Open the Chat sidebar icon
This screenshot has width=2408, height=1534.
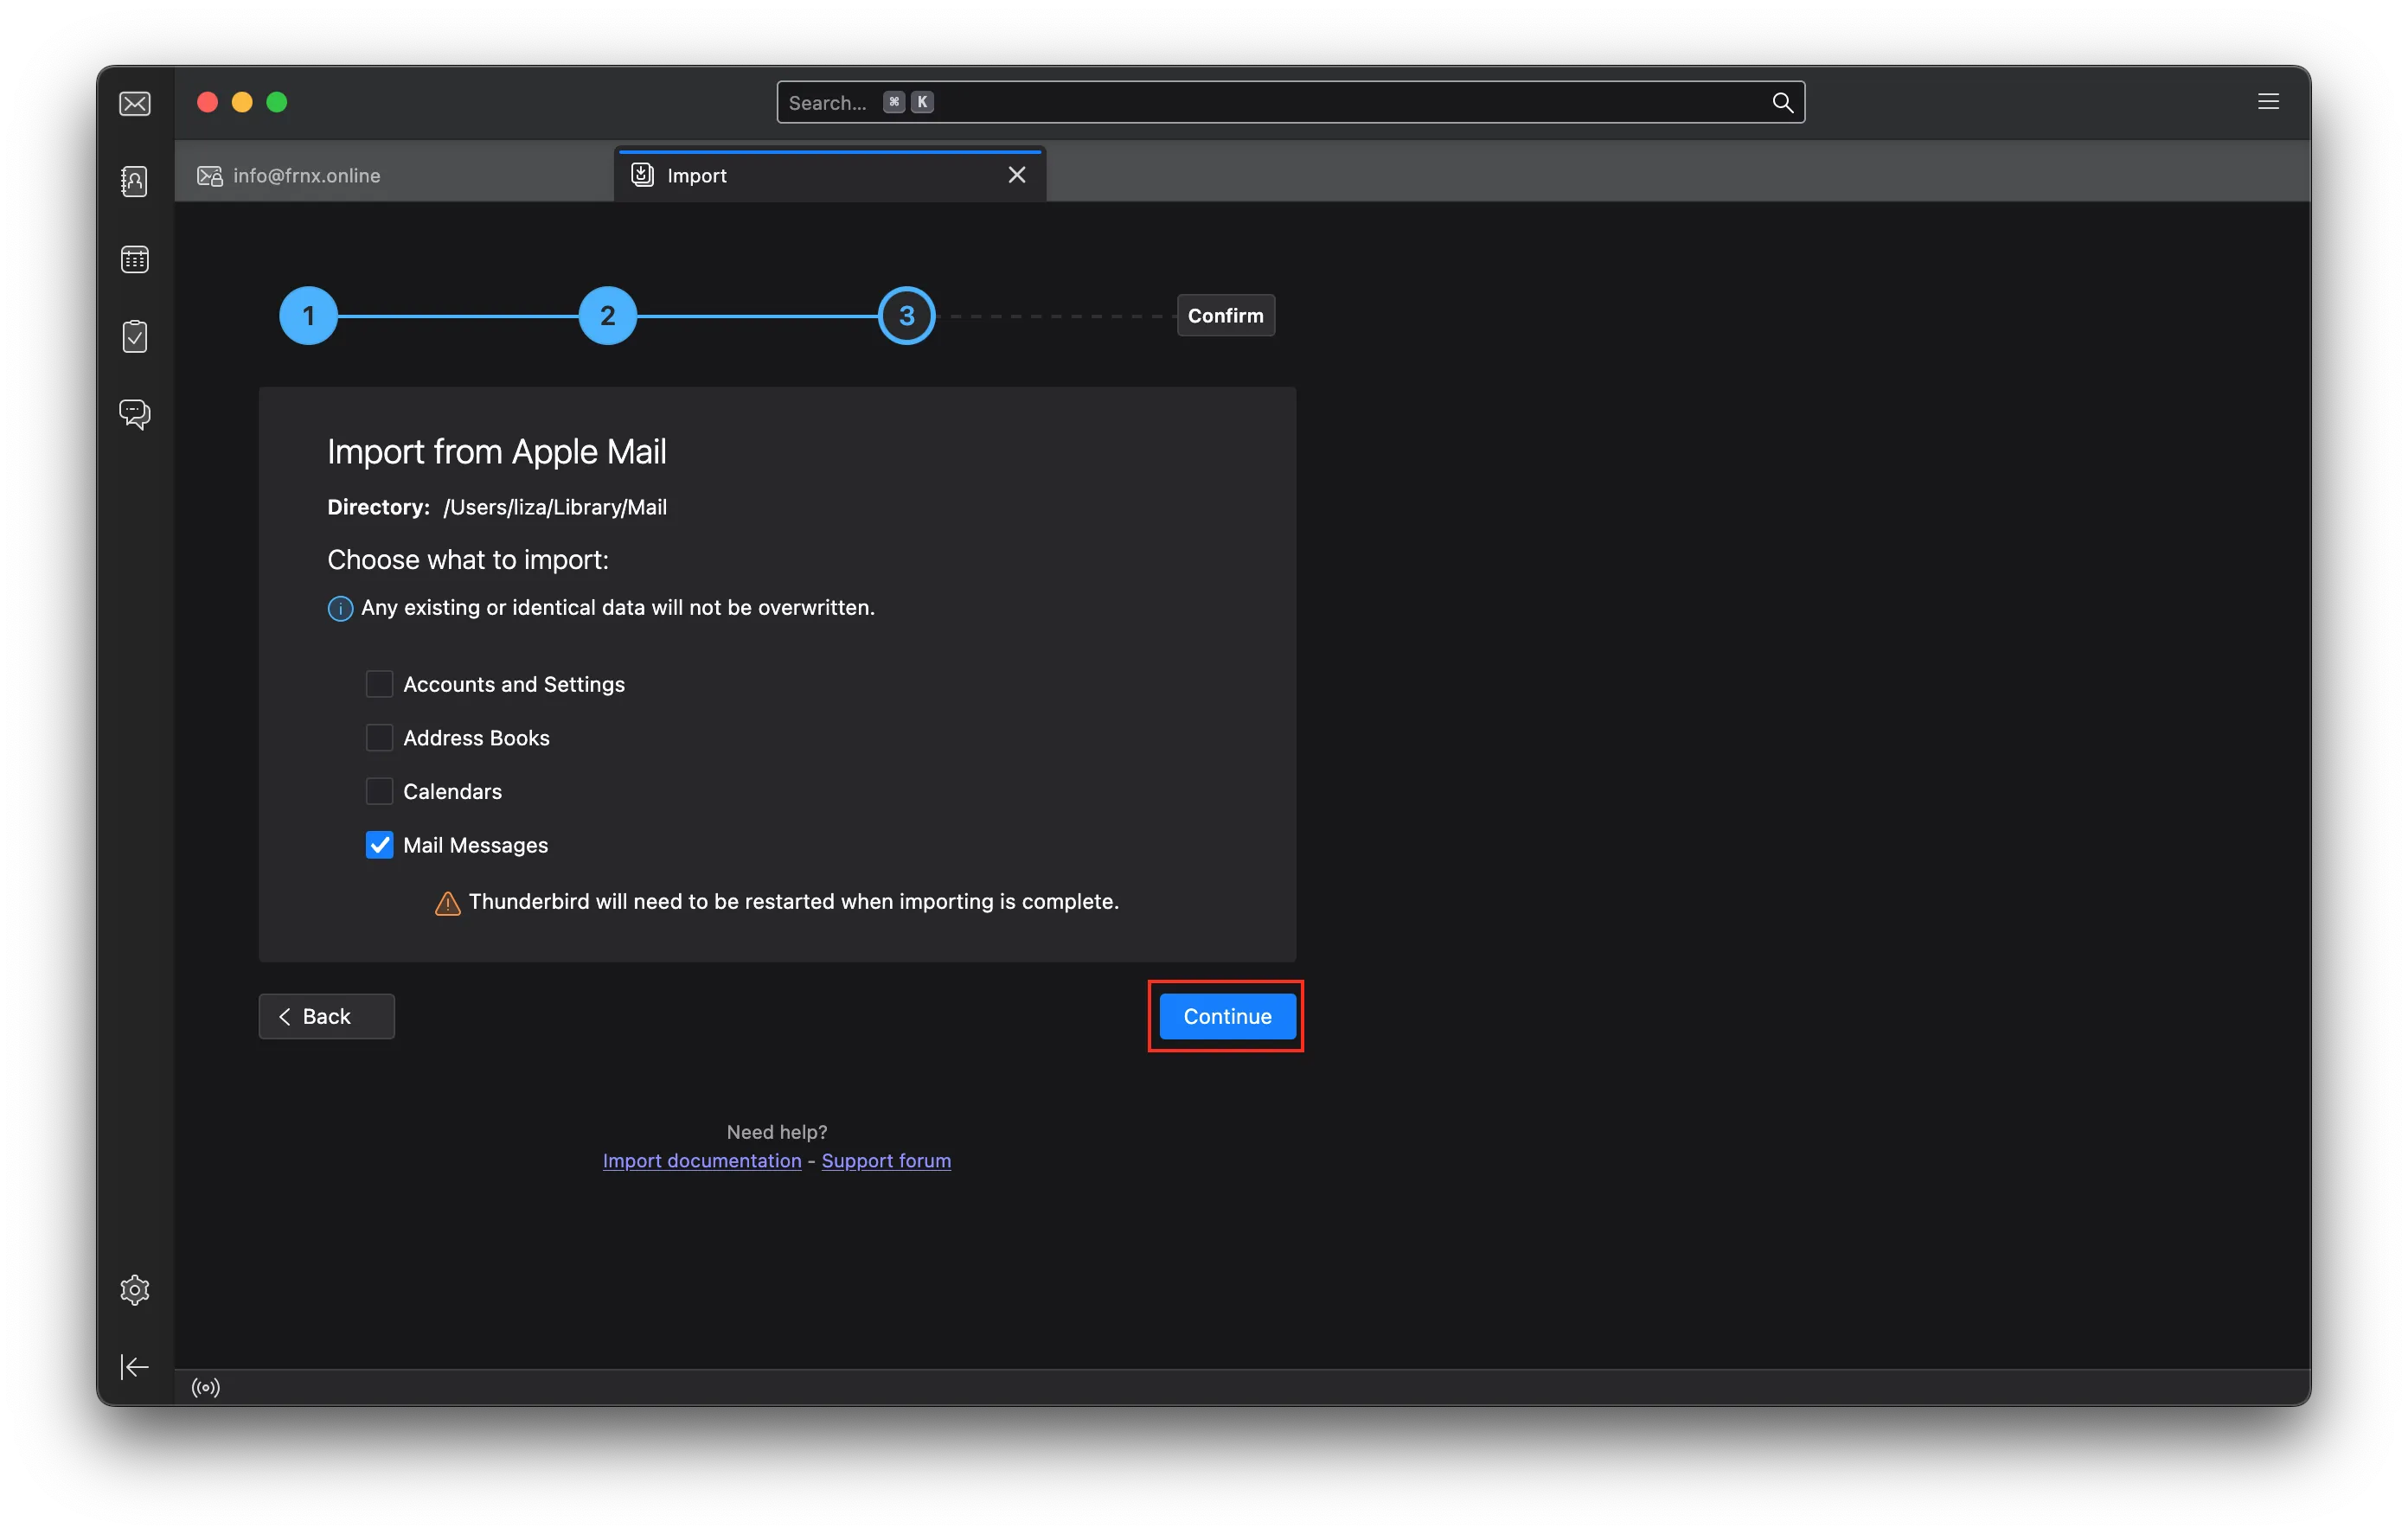[135, 413]
